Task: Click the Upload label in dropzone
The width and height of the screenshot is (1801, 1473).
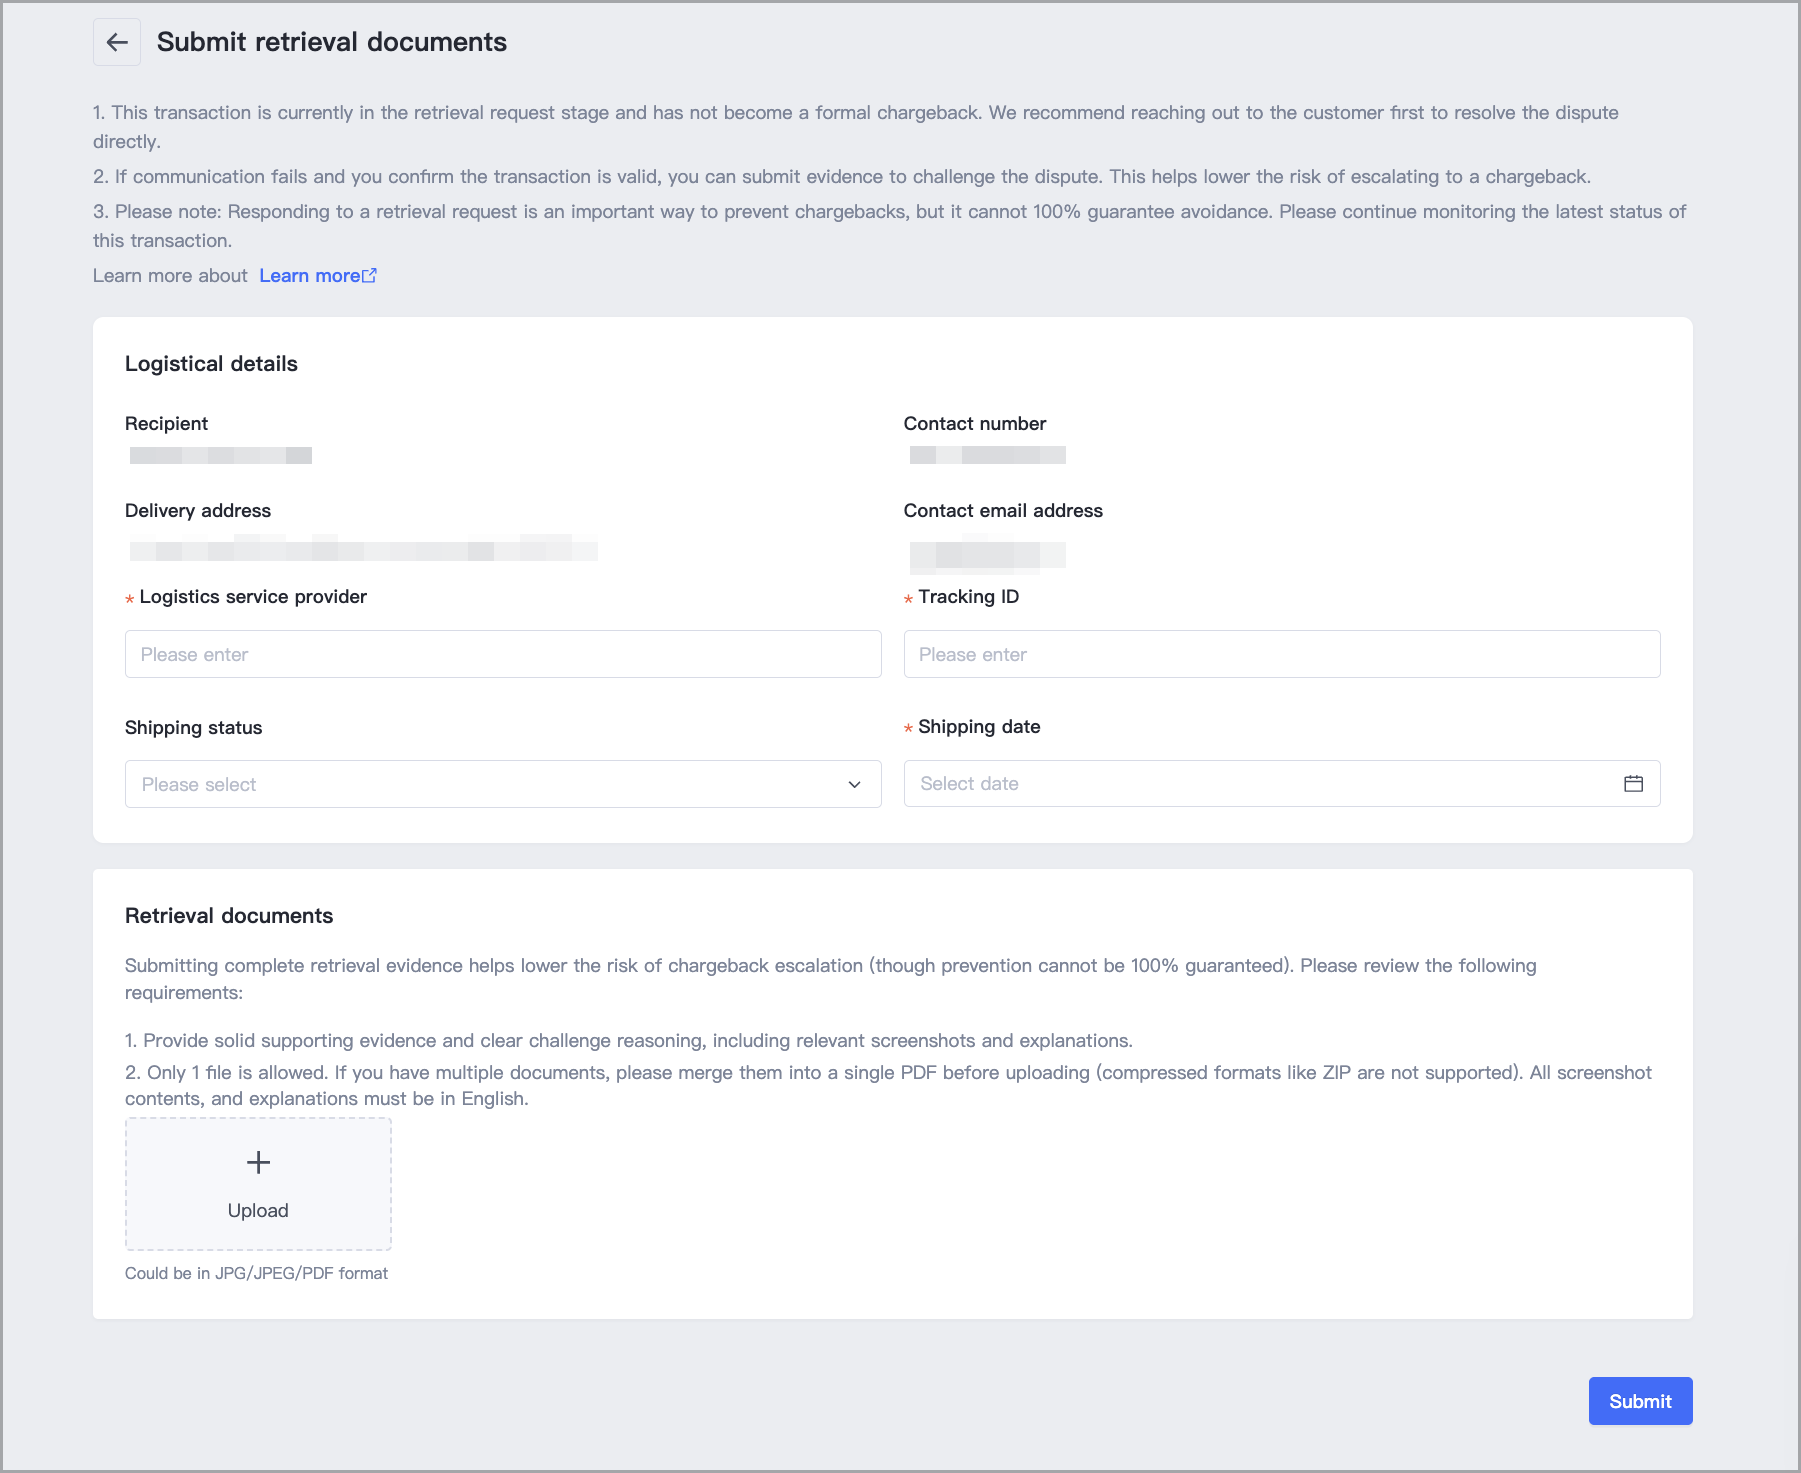Action: pos(258,1210)
